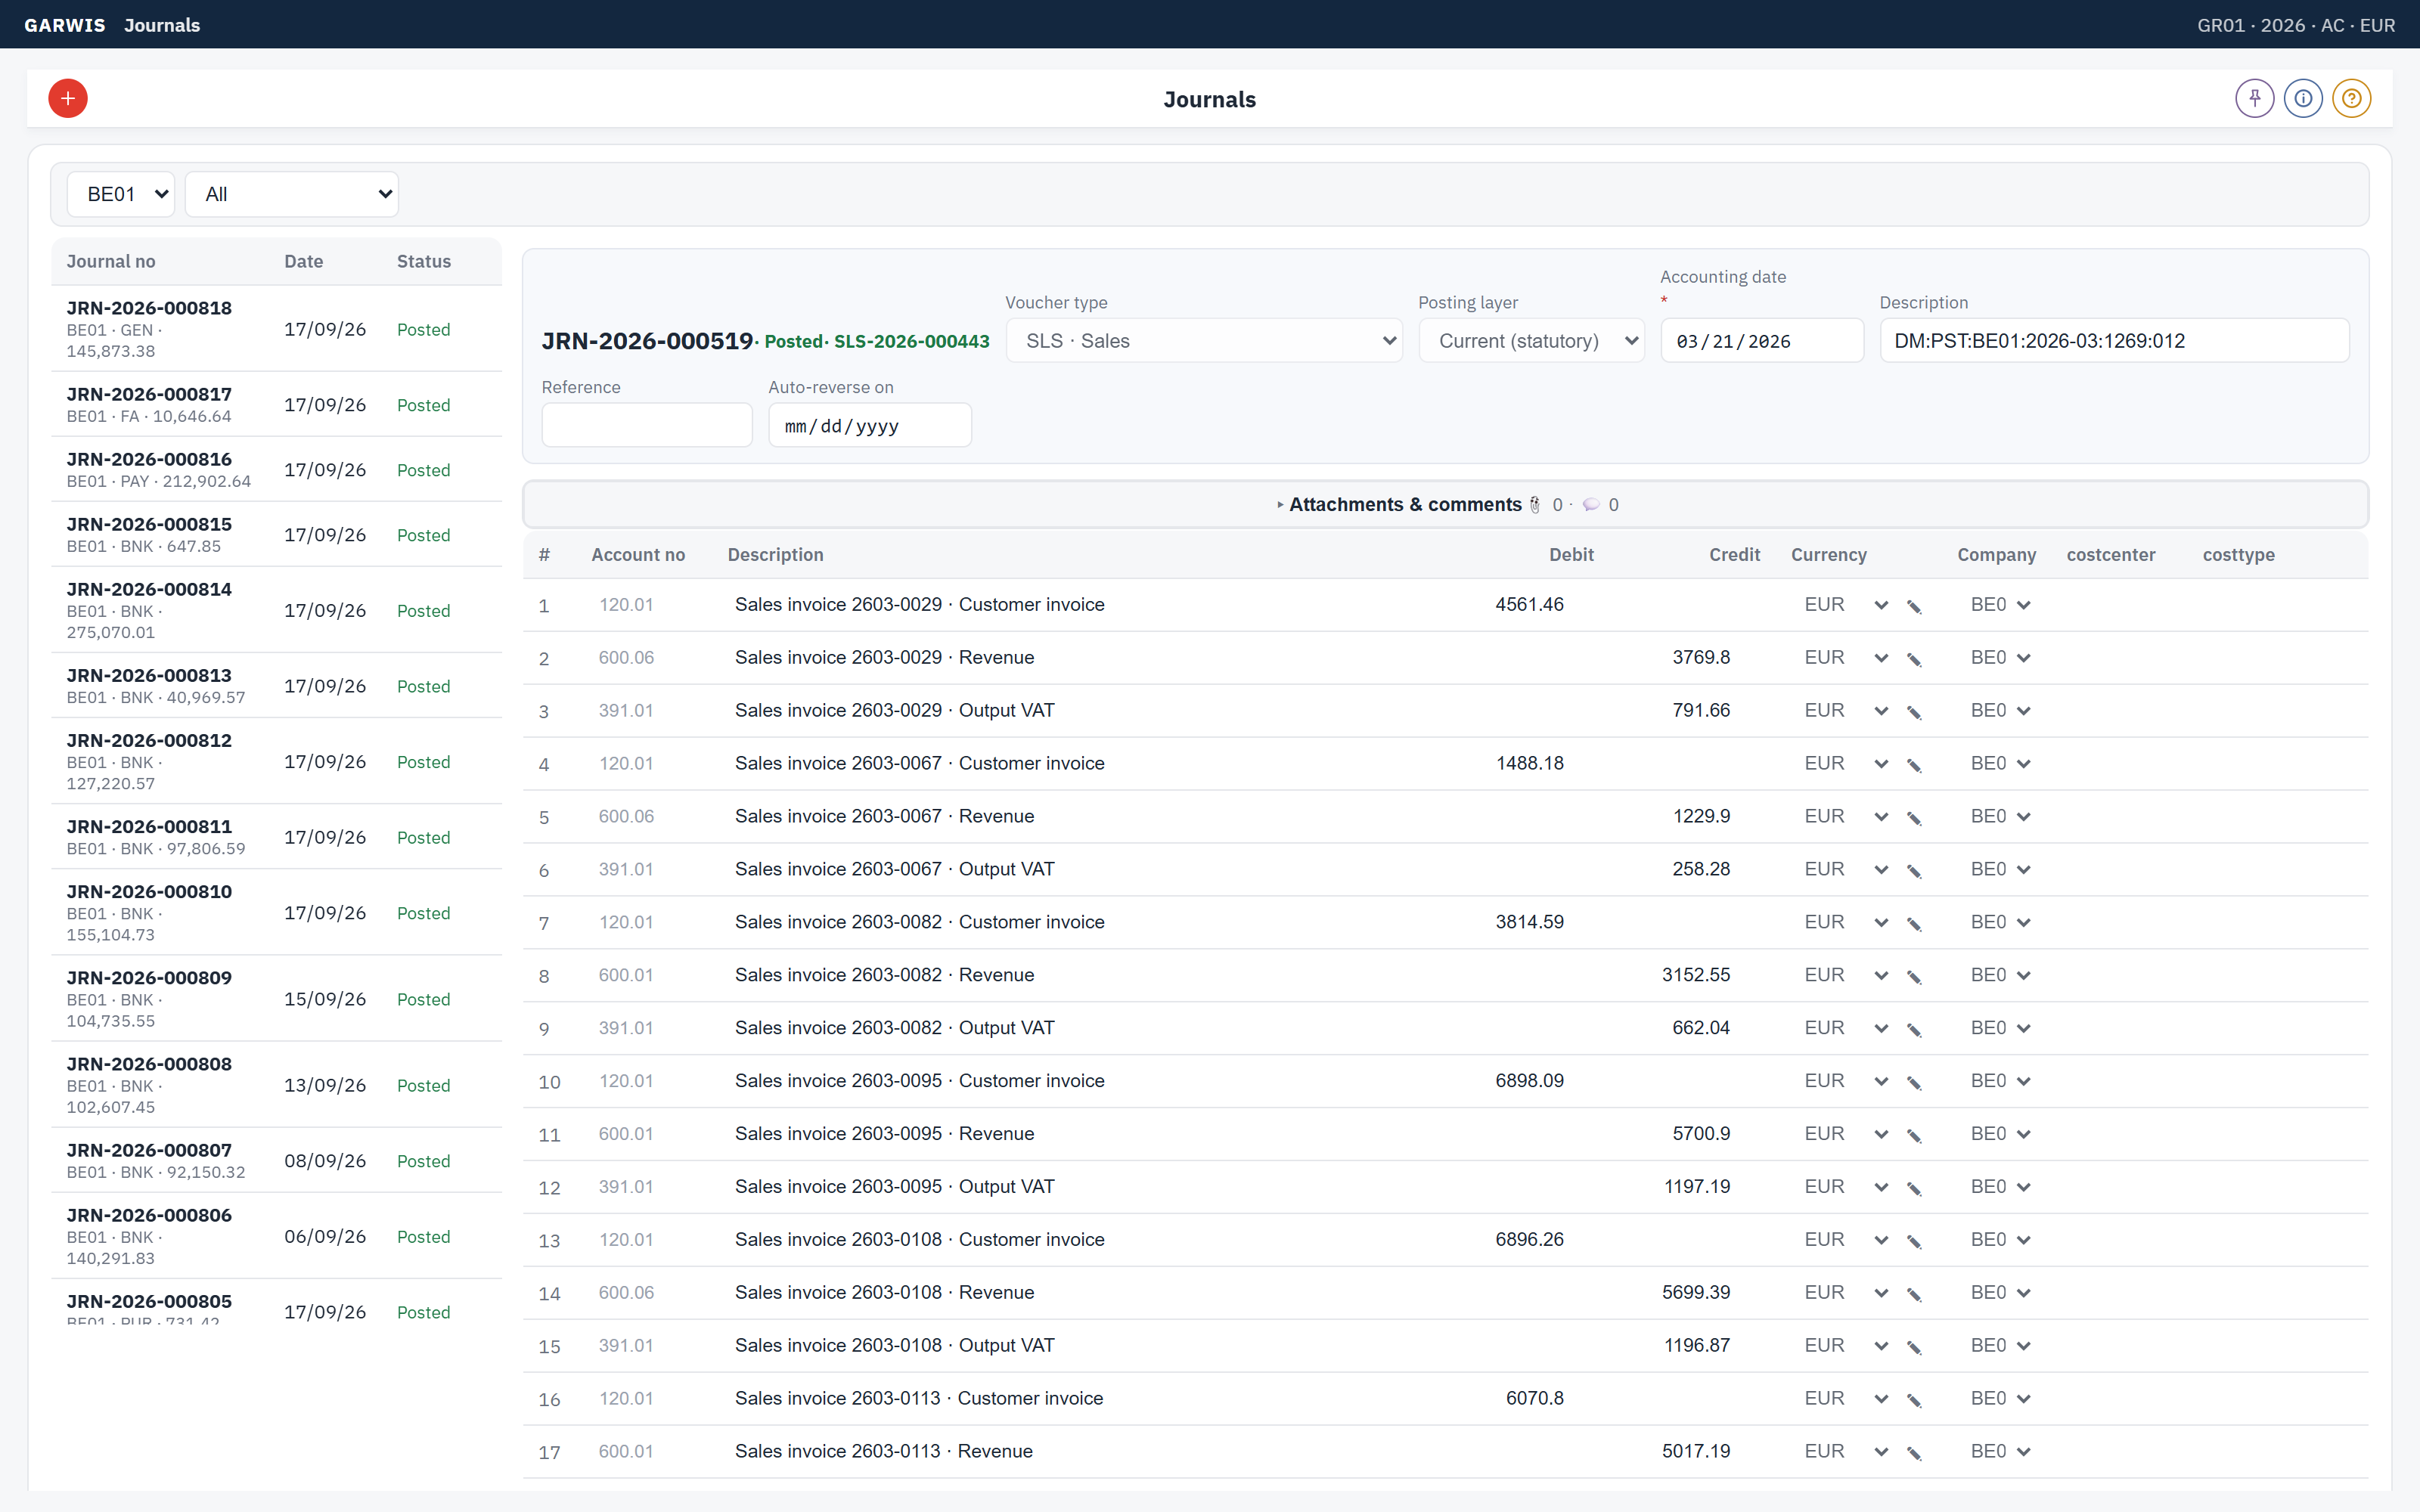Click the red add journal plus button
Screen dimensions: 2420x1512
(68, 98)
